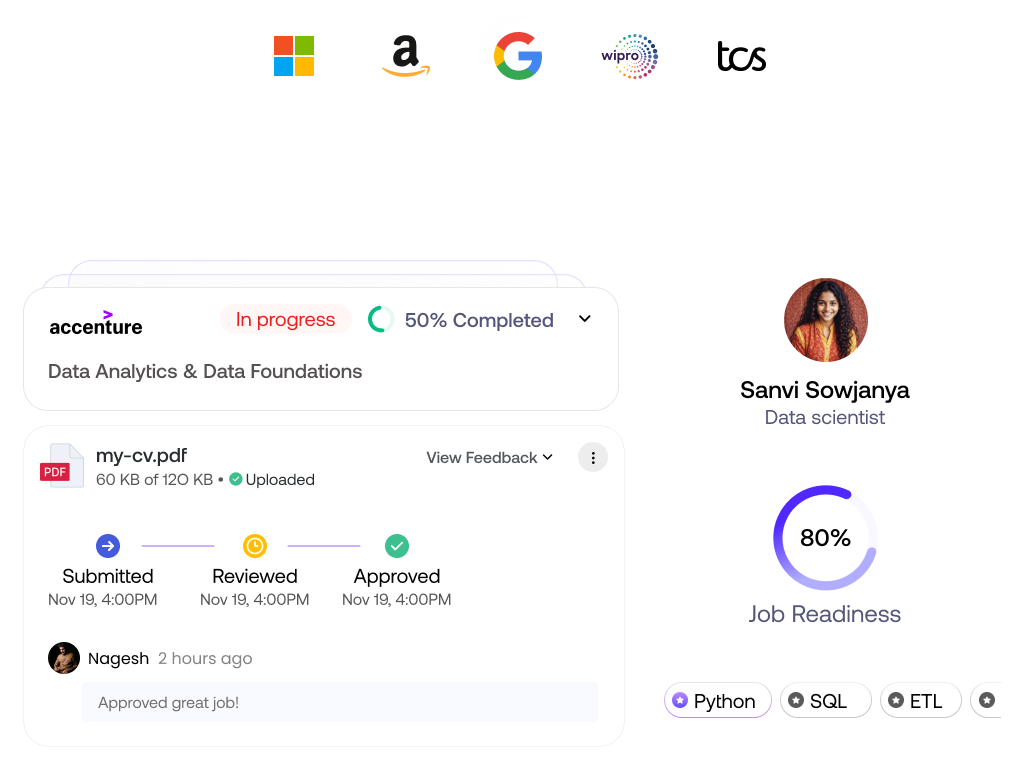Toggle the SQL skill tag
This screenshot has height=762, width=1034.
(825, 701)
